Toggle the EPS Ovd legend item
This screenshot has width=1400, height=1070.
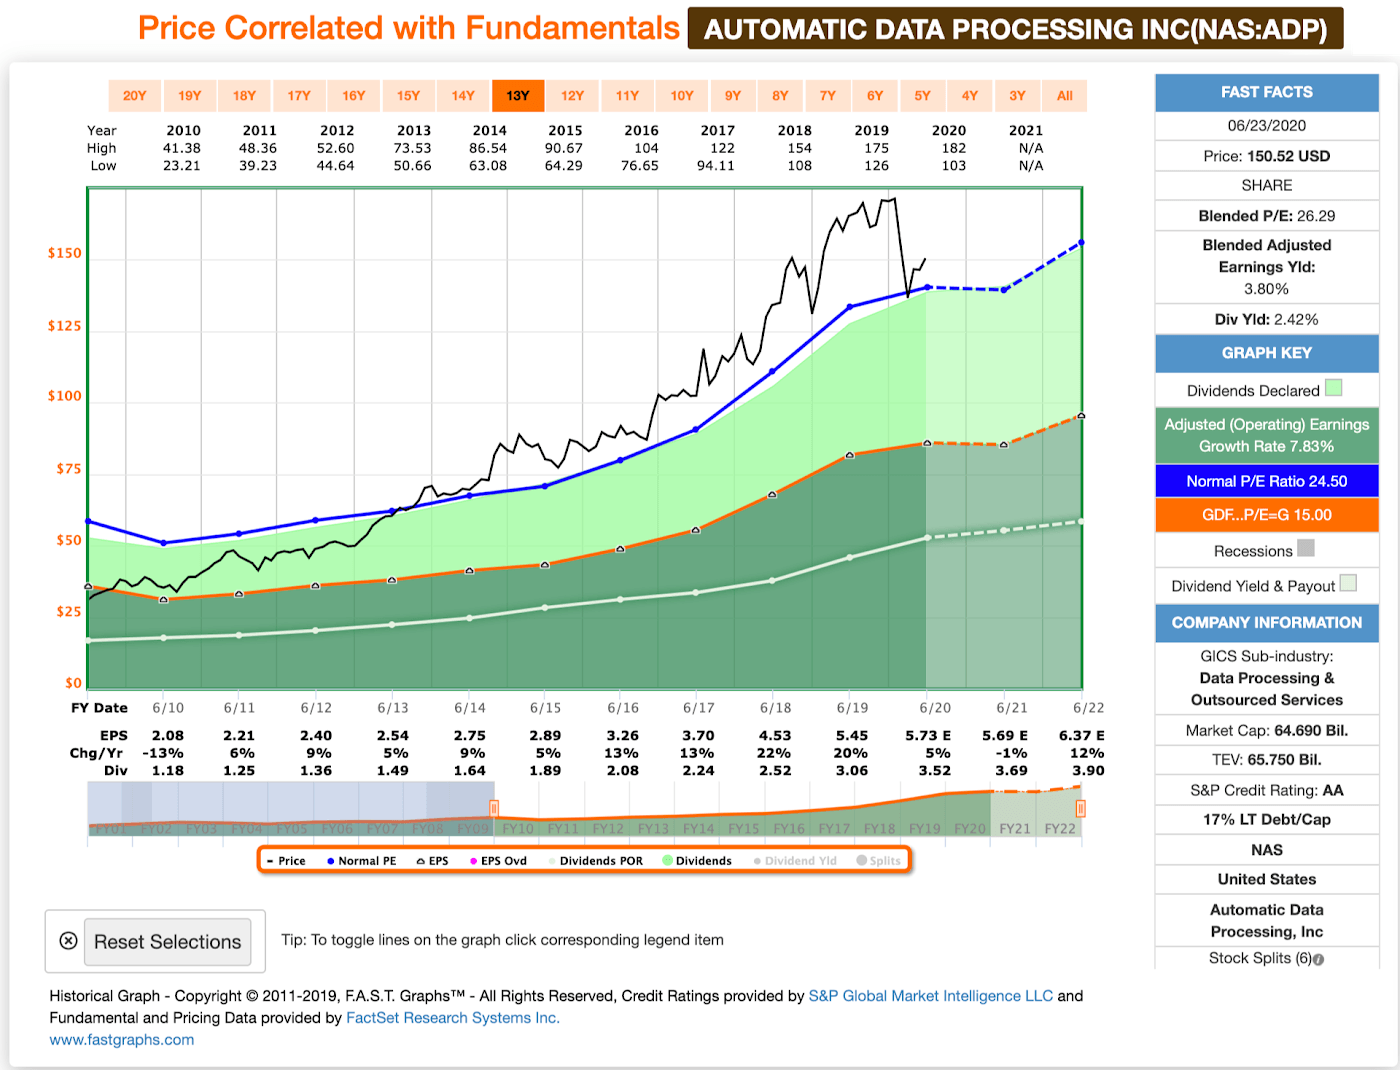click(x=498, y=861)
